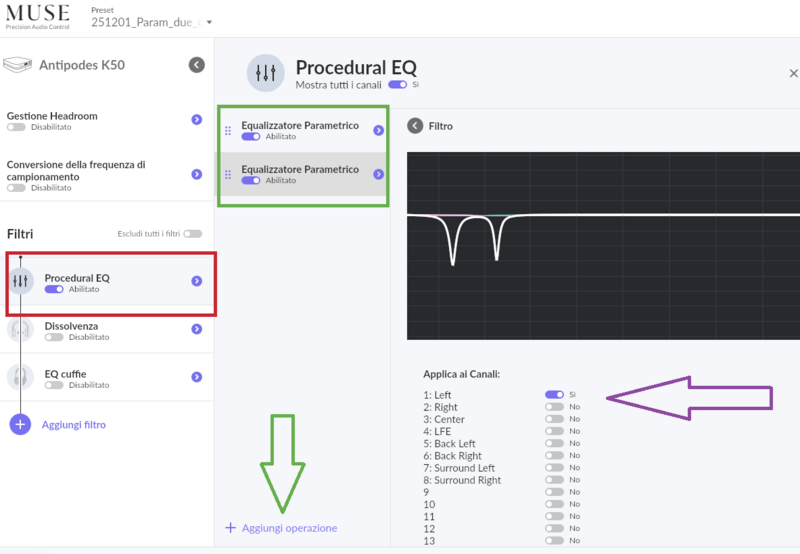
Task: Open the Preset dropdown menu
Action: [x=209, y=22]
